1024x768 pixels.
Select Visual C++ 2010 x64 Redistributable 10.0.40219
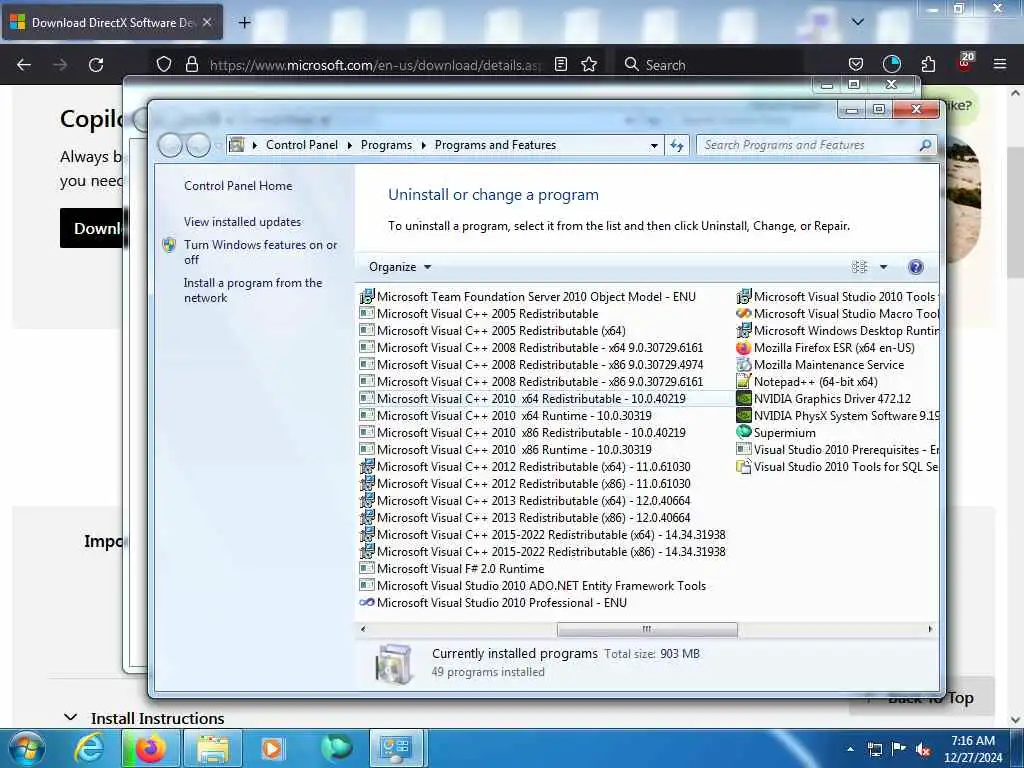pos(522,398)
